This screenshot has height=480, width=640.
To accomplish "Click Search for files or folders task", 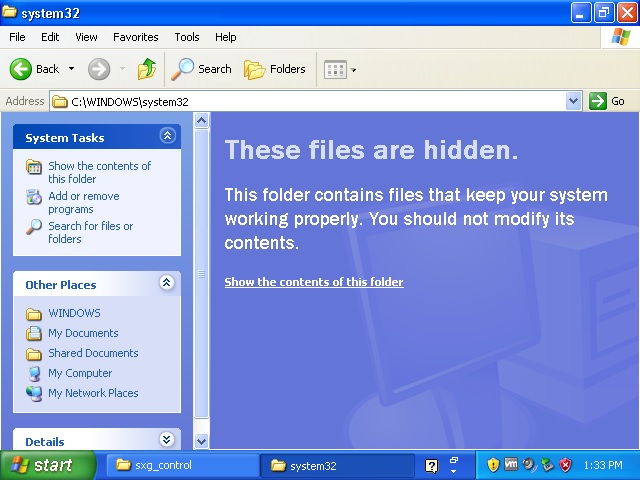I will click(x=91, y=232).
